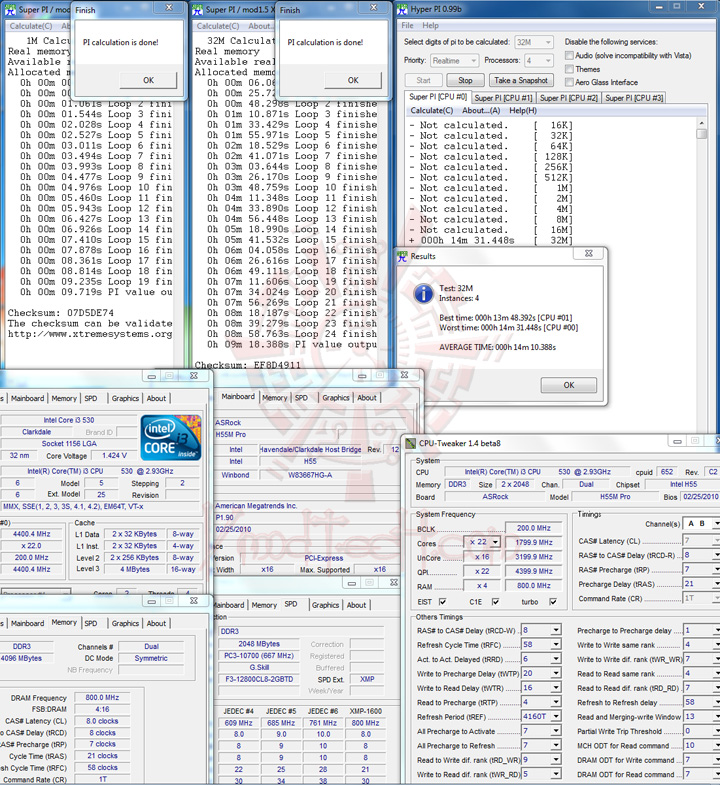Click the first Super PI window title icon
Screen dimensions: 720x785
(10, 10)
